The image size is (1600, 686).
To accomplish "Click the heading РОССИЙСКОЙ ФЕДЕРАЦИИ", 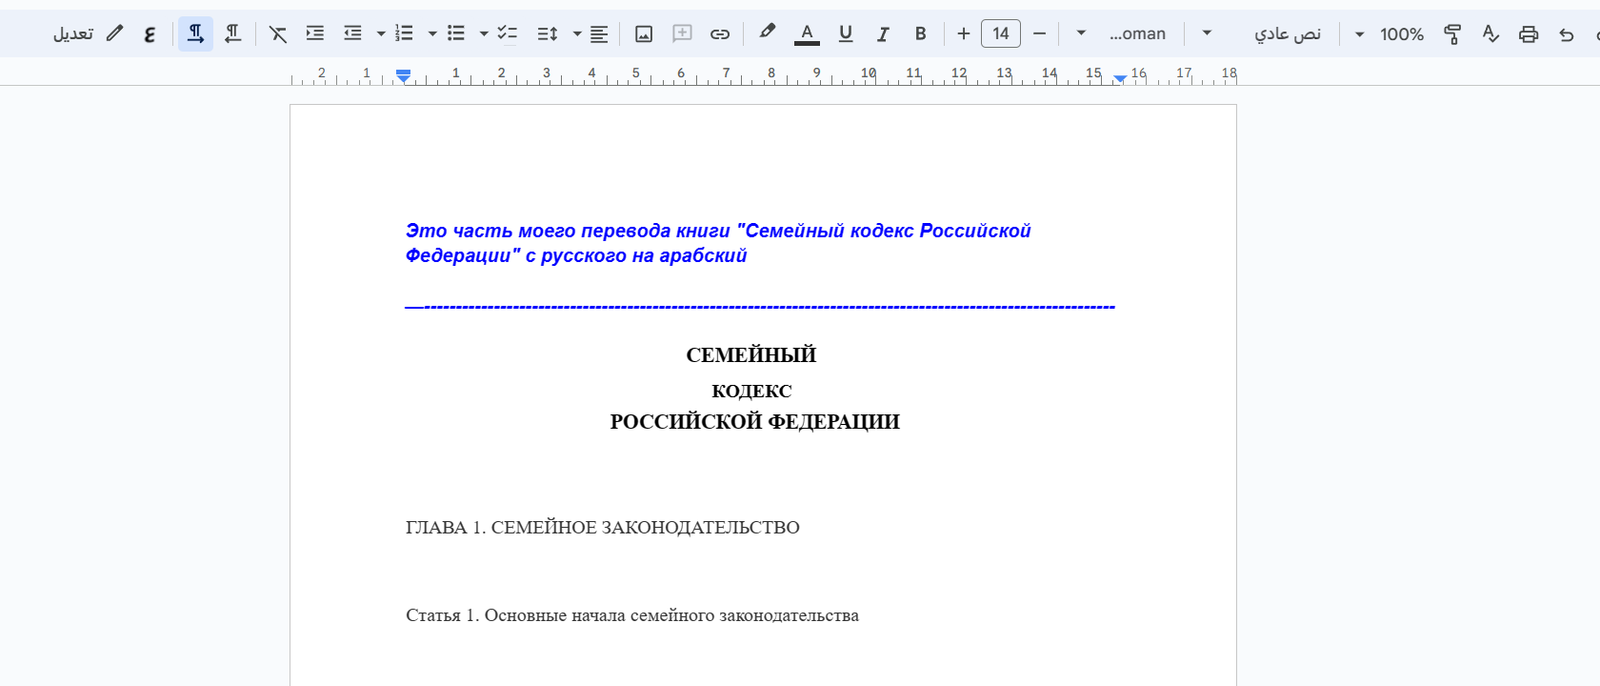I will (755, 422).
